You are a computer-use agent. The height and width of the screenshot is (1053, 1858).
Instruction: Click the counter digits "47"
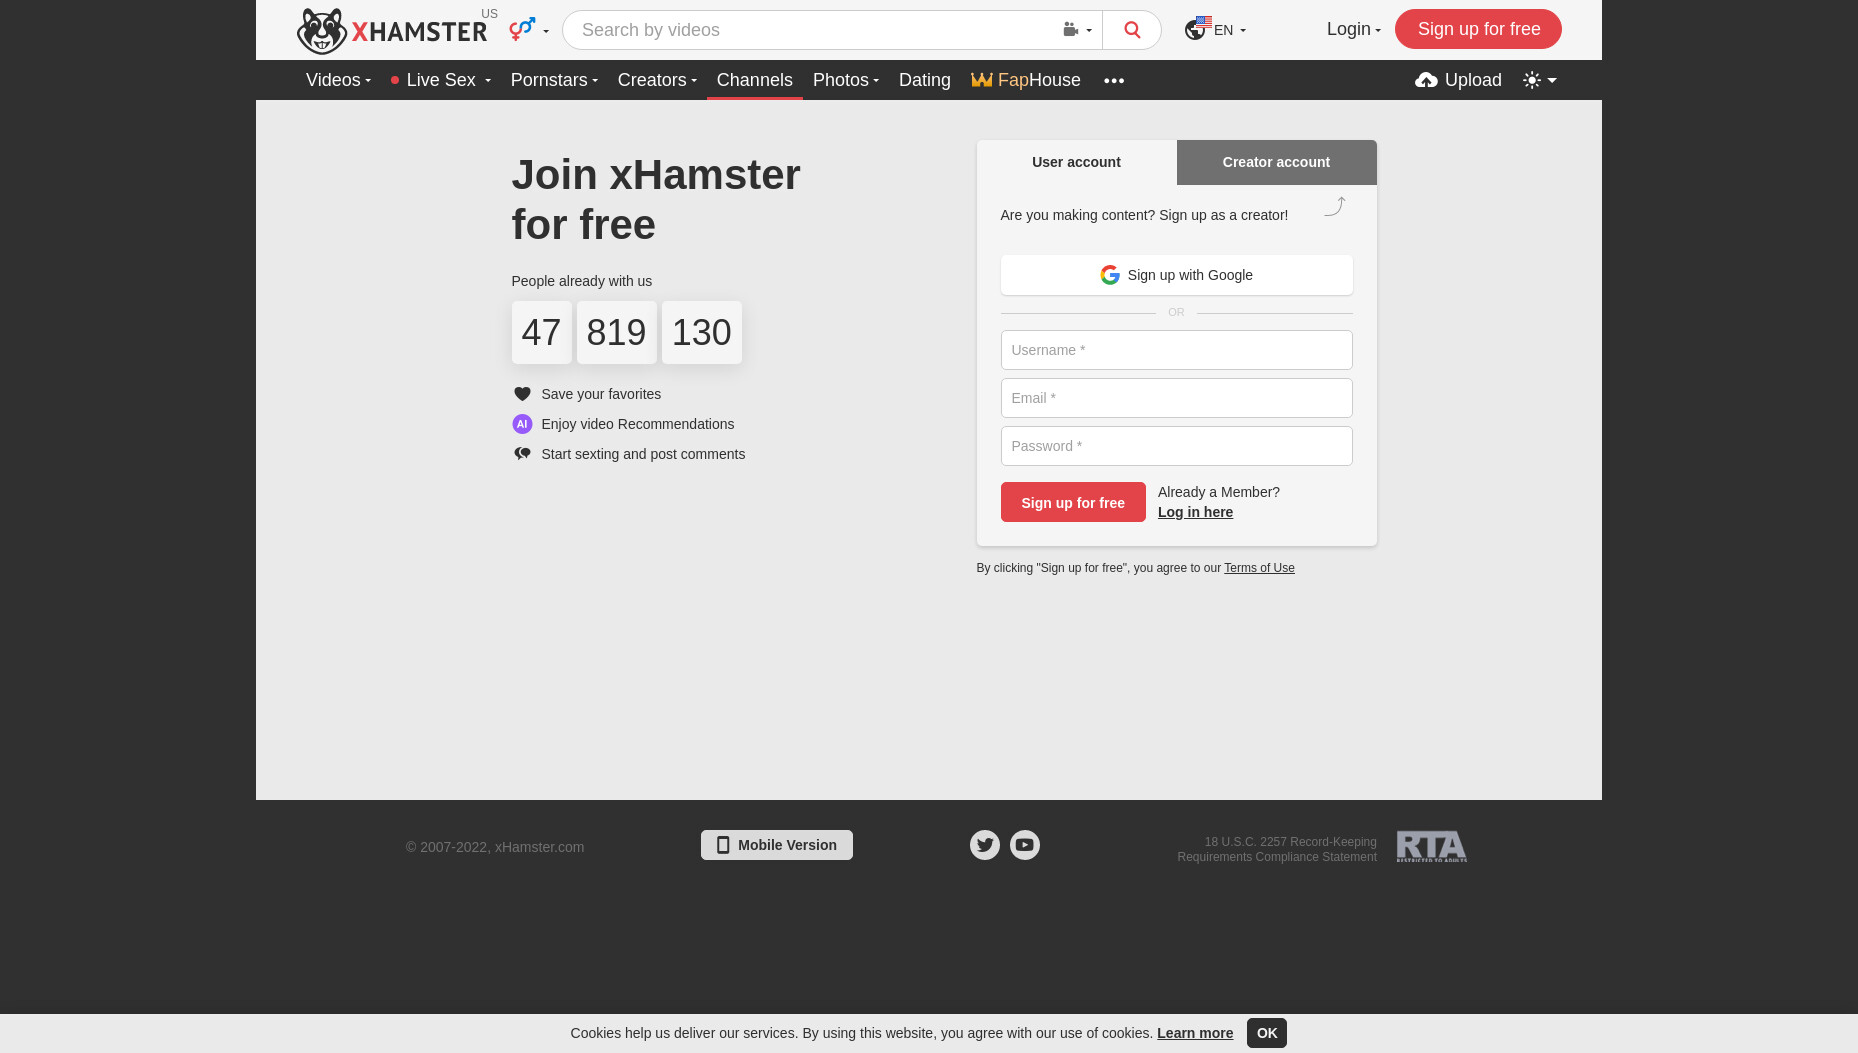click(x=542, y=333)
